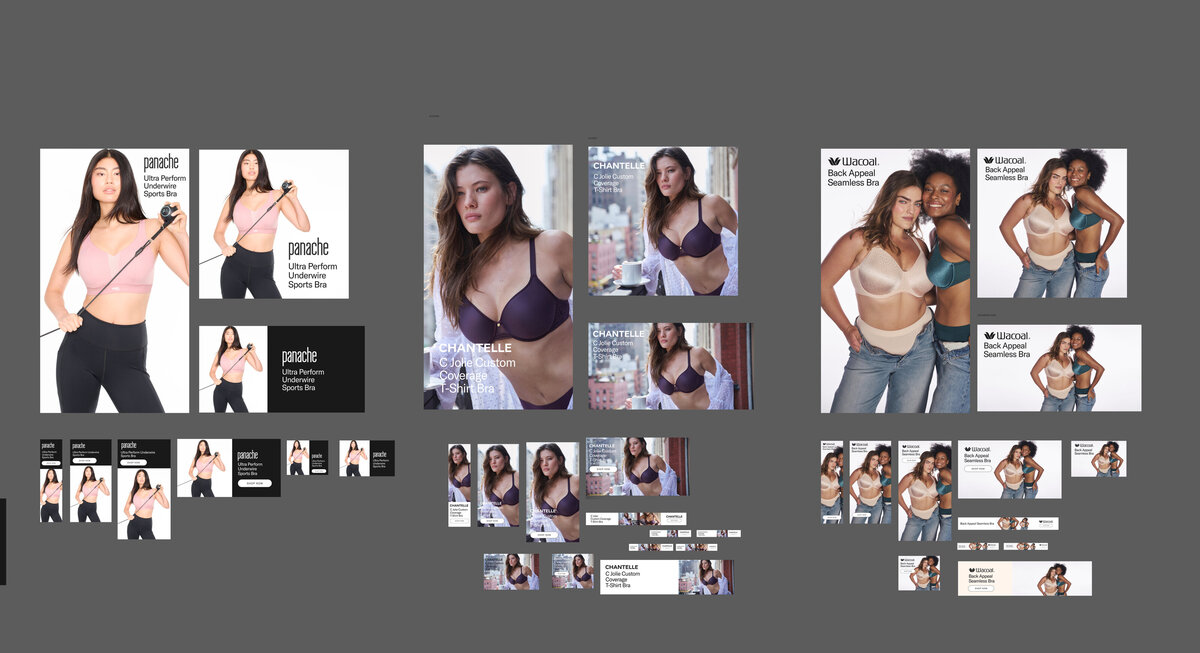Click the panache logo on the large portrait artboard
The height and width of the screenshot is (653, 1200).
coord(161,162)
